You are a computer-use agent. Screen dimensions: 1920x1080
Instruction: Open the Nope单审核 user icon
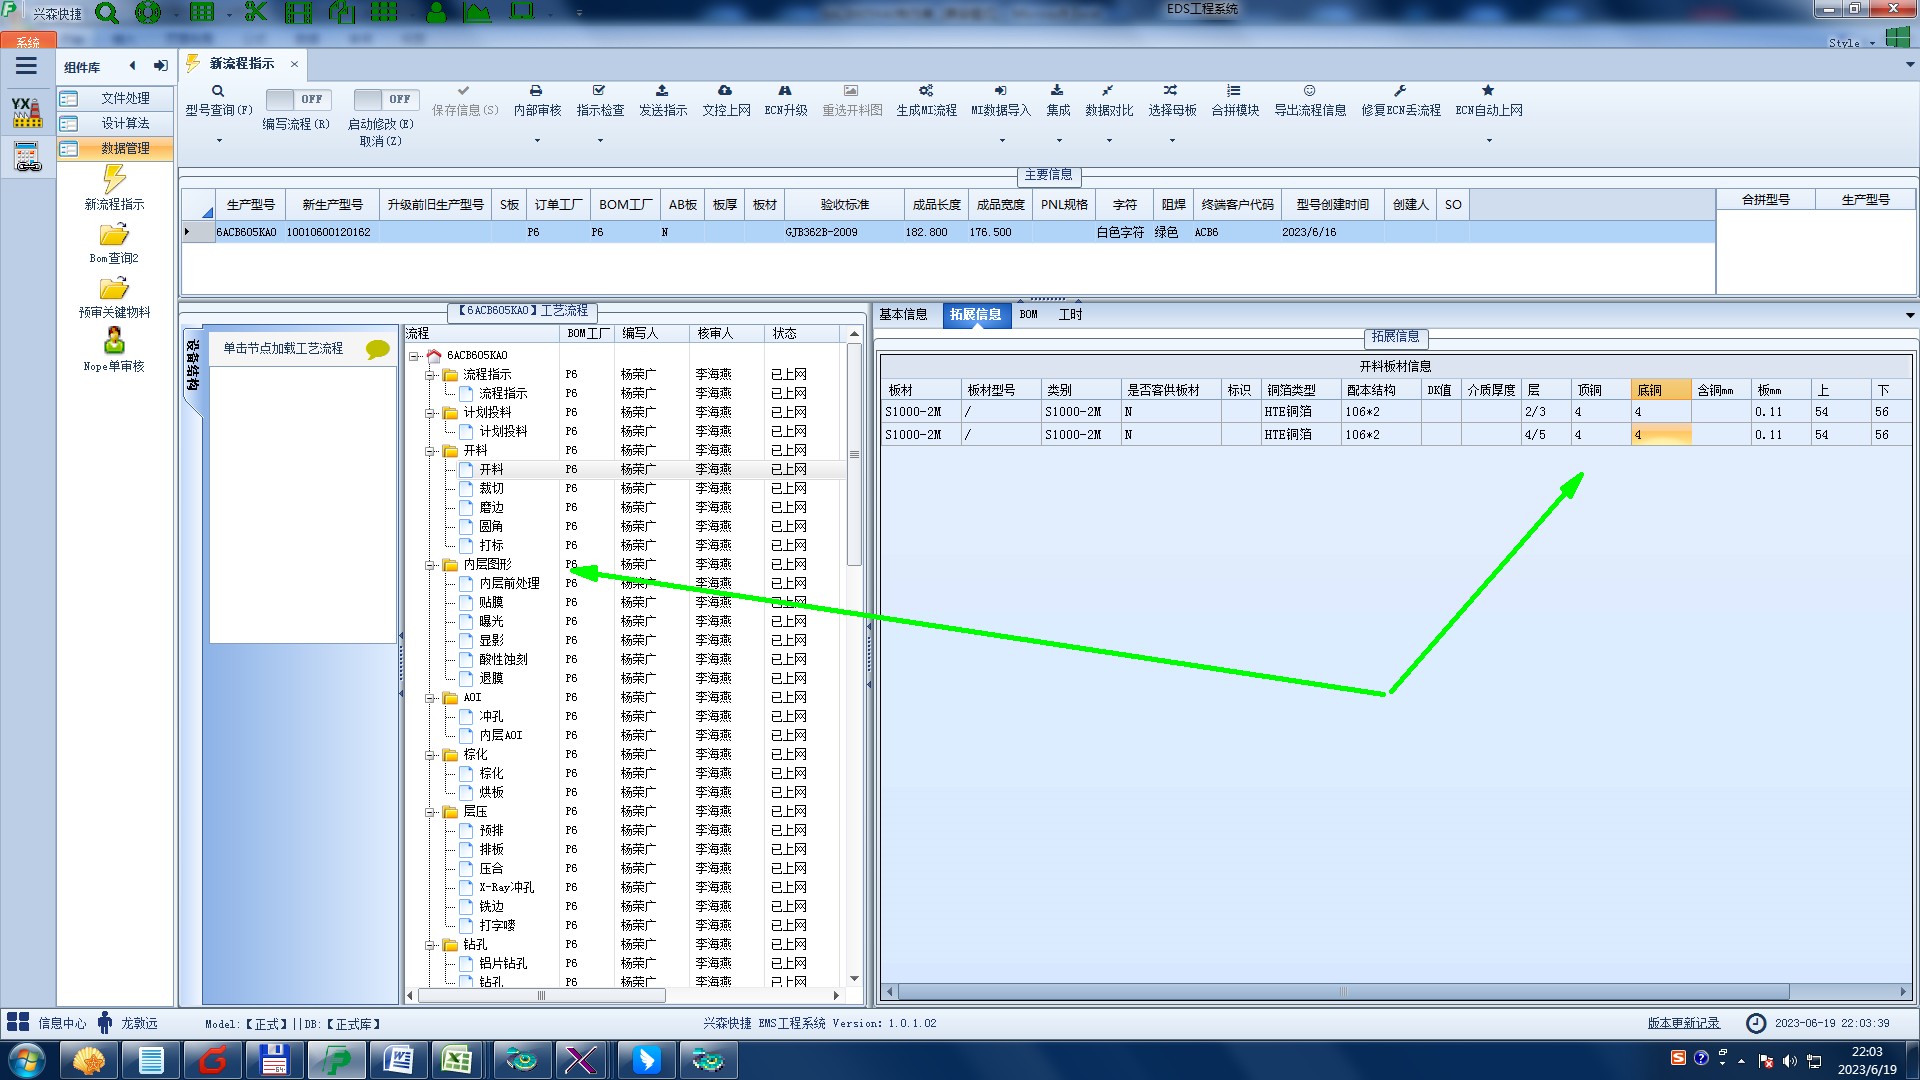point(114,341)
